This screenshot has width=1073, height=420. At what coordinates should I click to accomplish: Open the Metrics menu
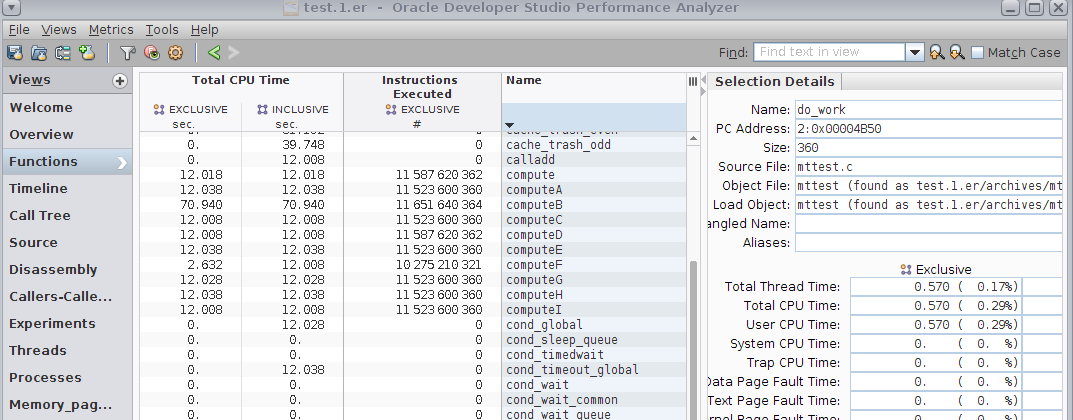coord(110,30)
